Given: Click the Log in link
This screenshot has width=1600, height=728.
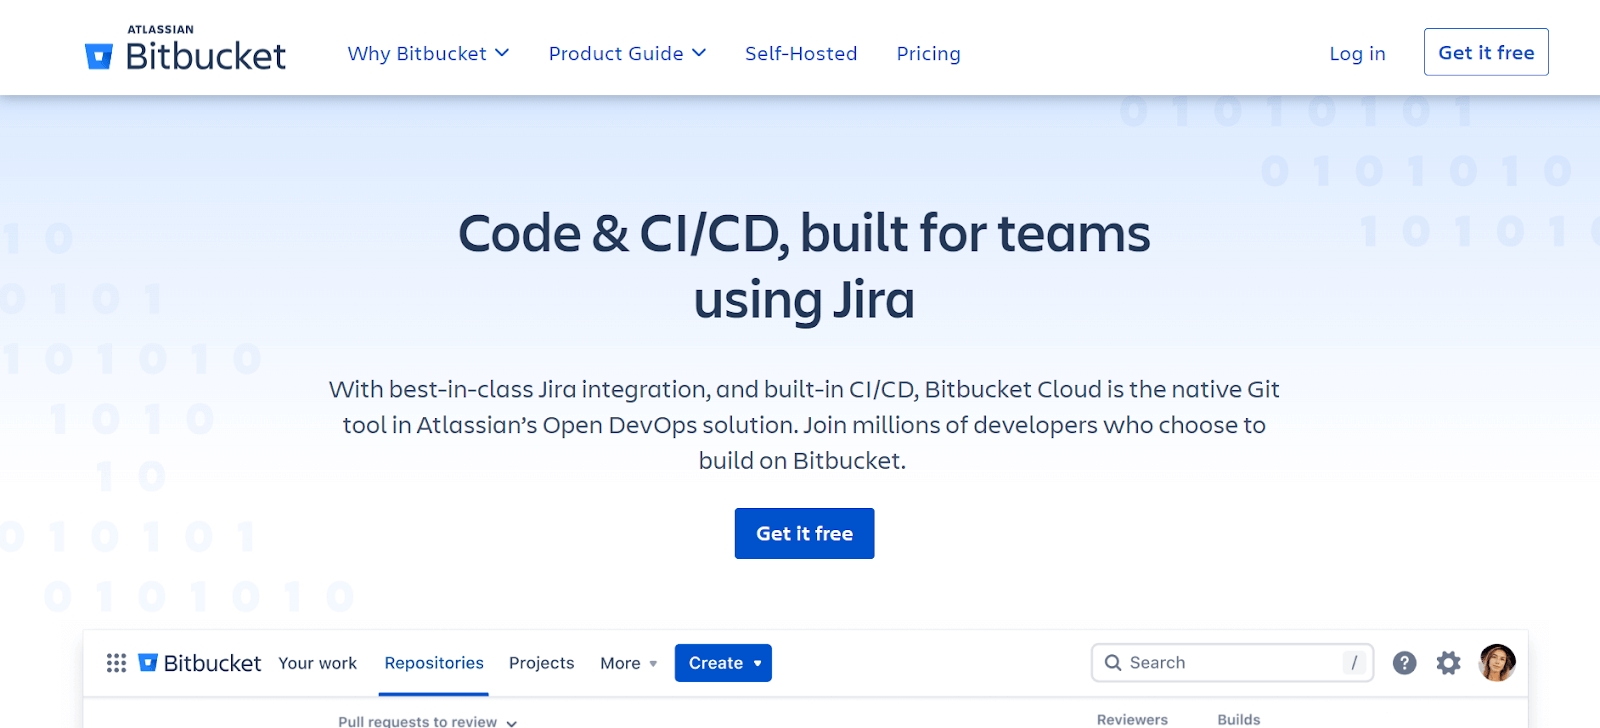Looking at the screenshot, I should [x=1357, y=53].
